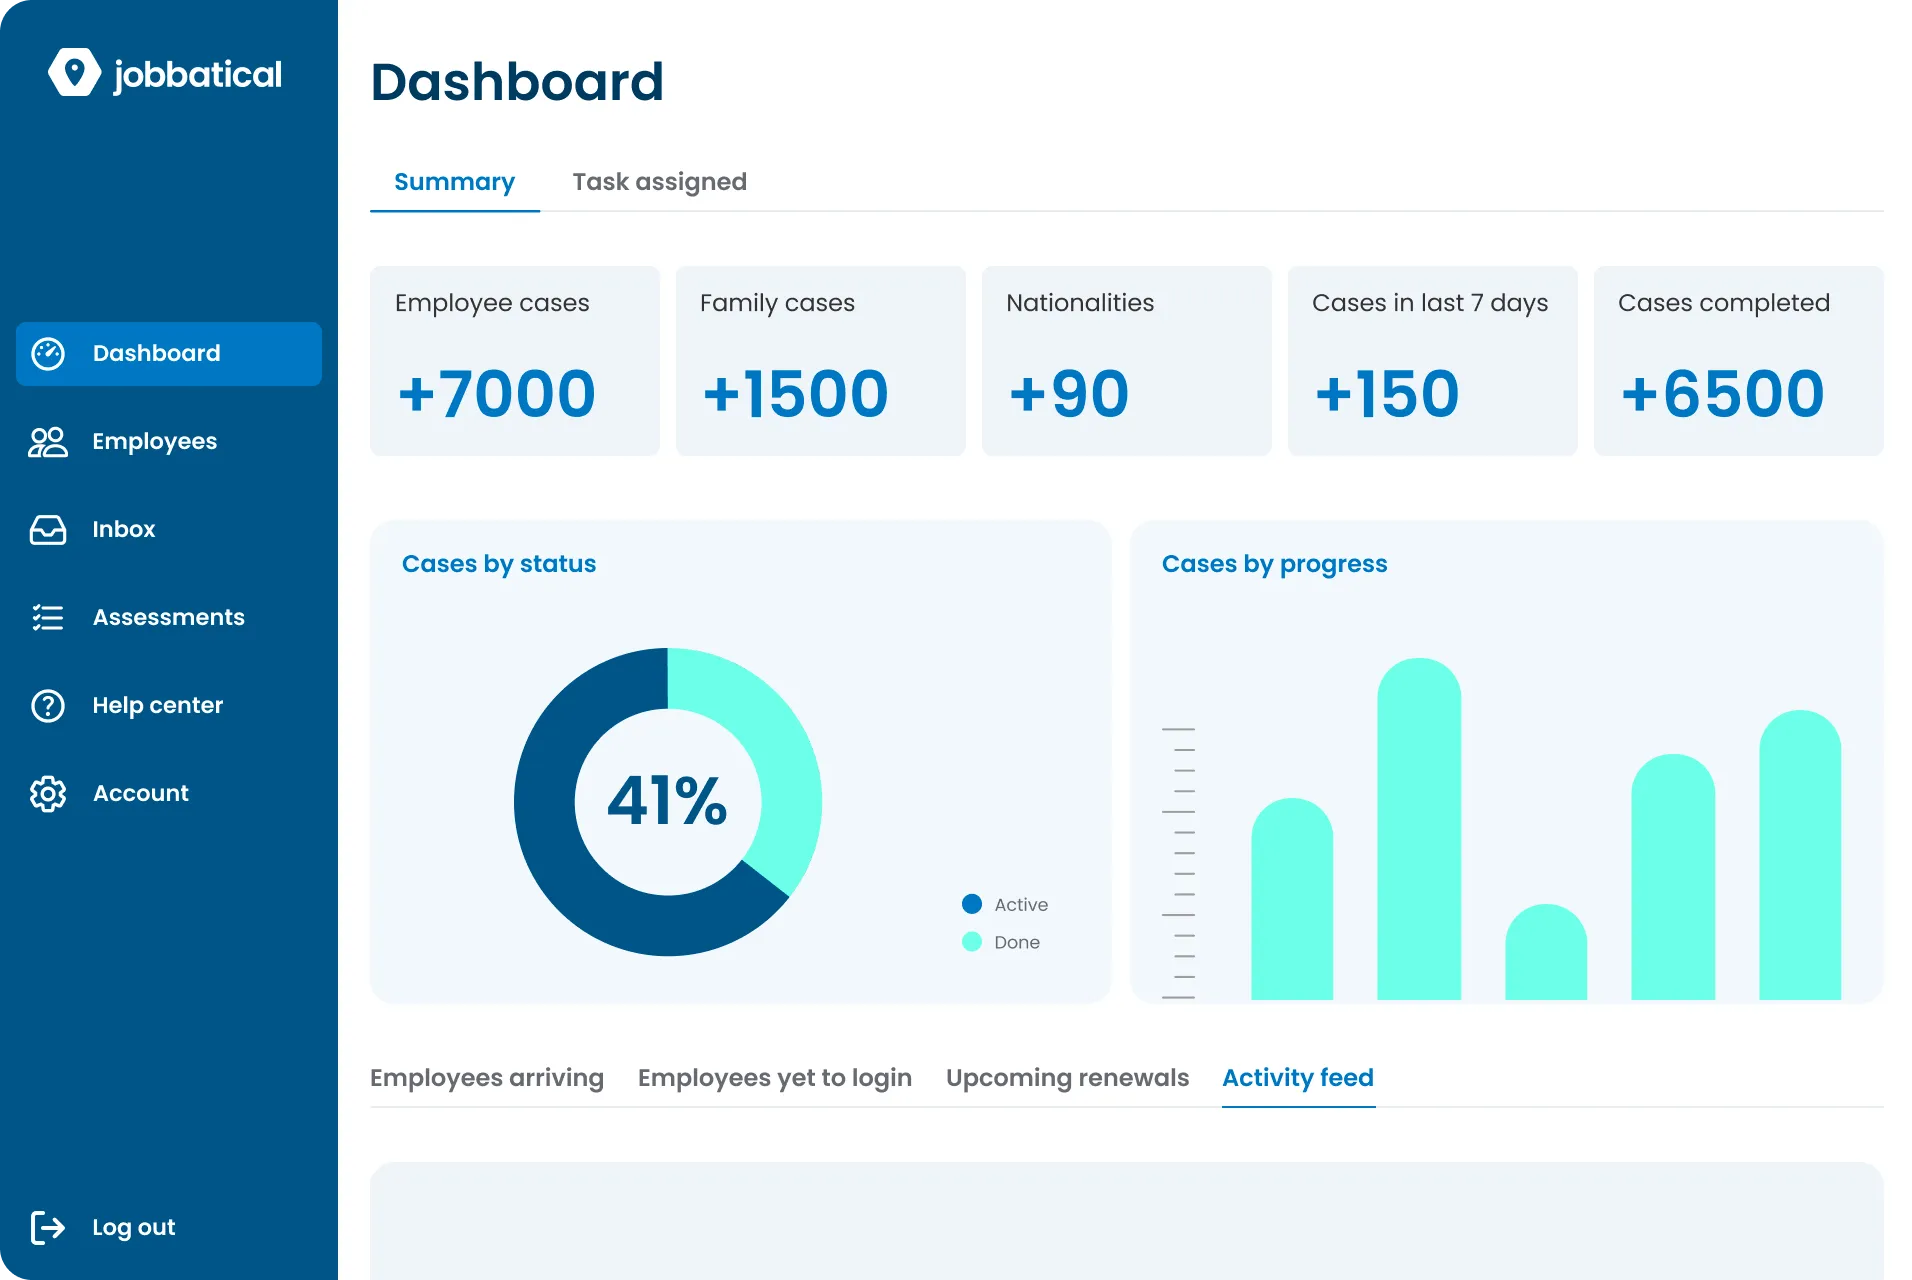Image resolution: width=1912 pixels, height=1280 pixels.
Task: Select the tallest bar in Cases by progress
Action: (x=1419, y=830)
